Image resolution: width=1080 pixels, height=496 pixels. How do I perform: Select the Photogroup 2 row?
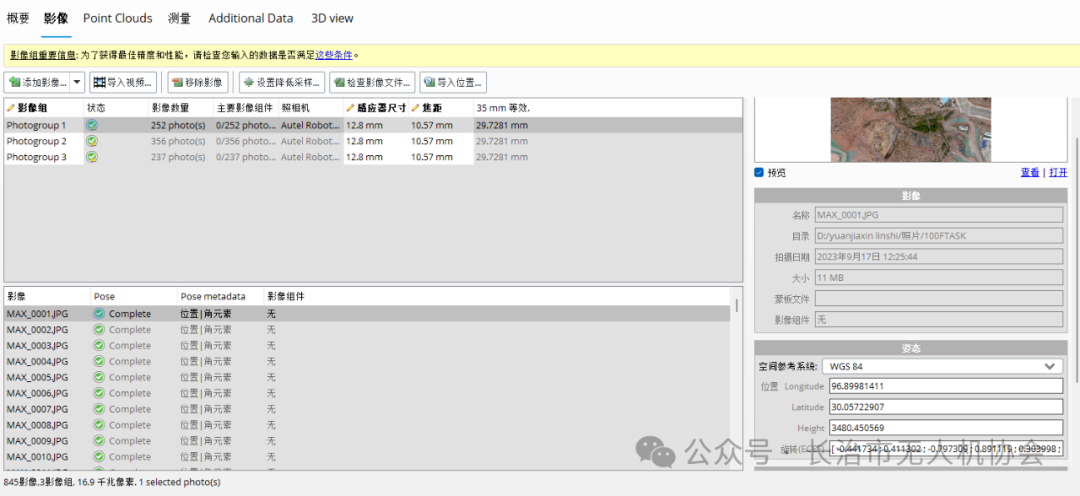coord(373,141)
